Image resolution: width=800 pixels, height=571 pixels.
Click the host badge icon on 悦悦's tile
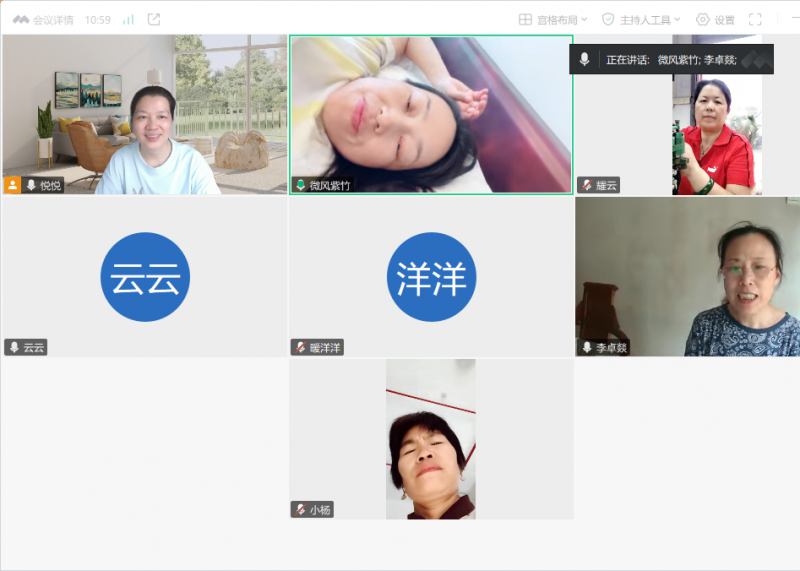(x=13, y=185)
